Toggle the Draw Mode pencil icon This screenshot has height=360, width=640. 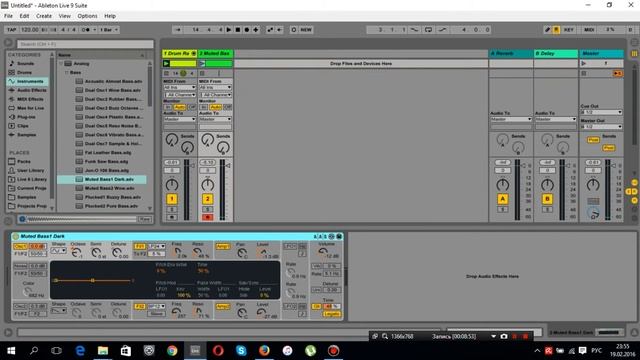547,30
